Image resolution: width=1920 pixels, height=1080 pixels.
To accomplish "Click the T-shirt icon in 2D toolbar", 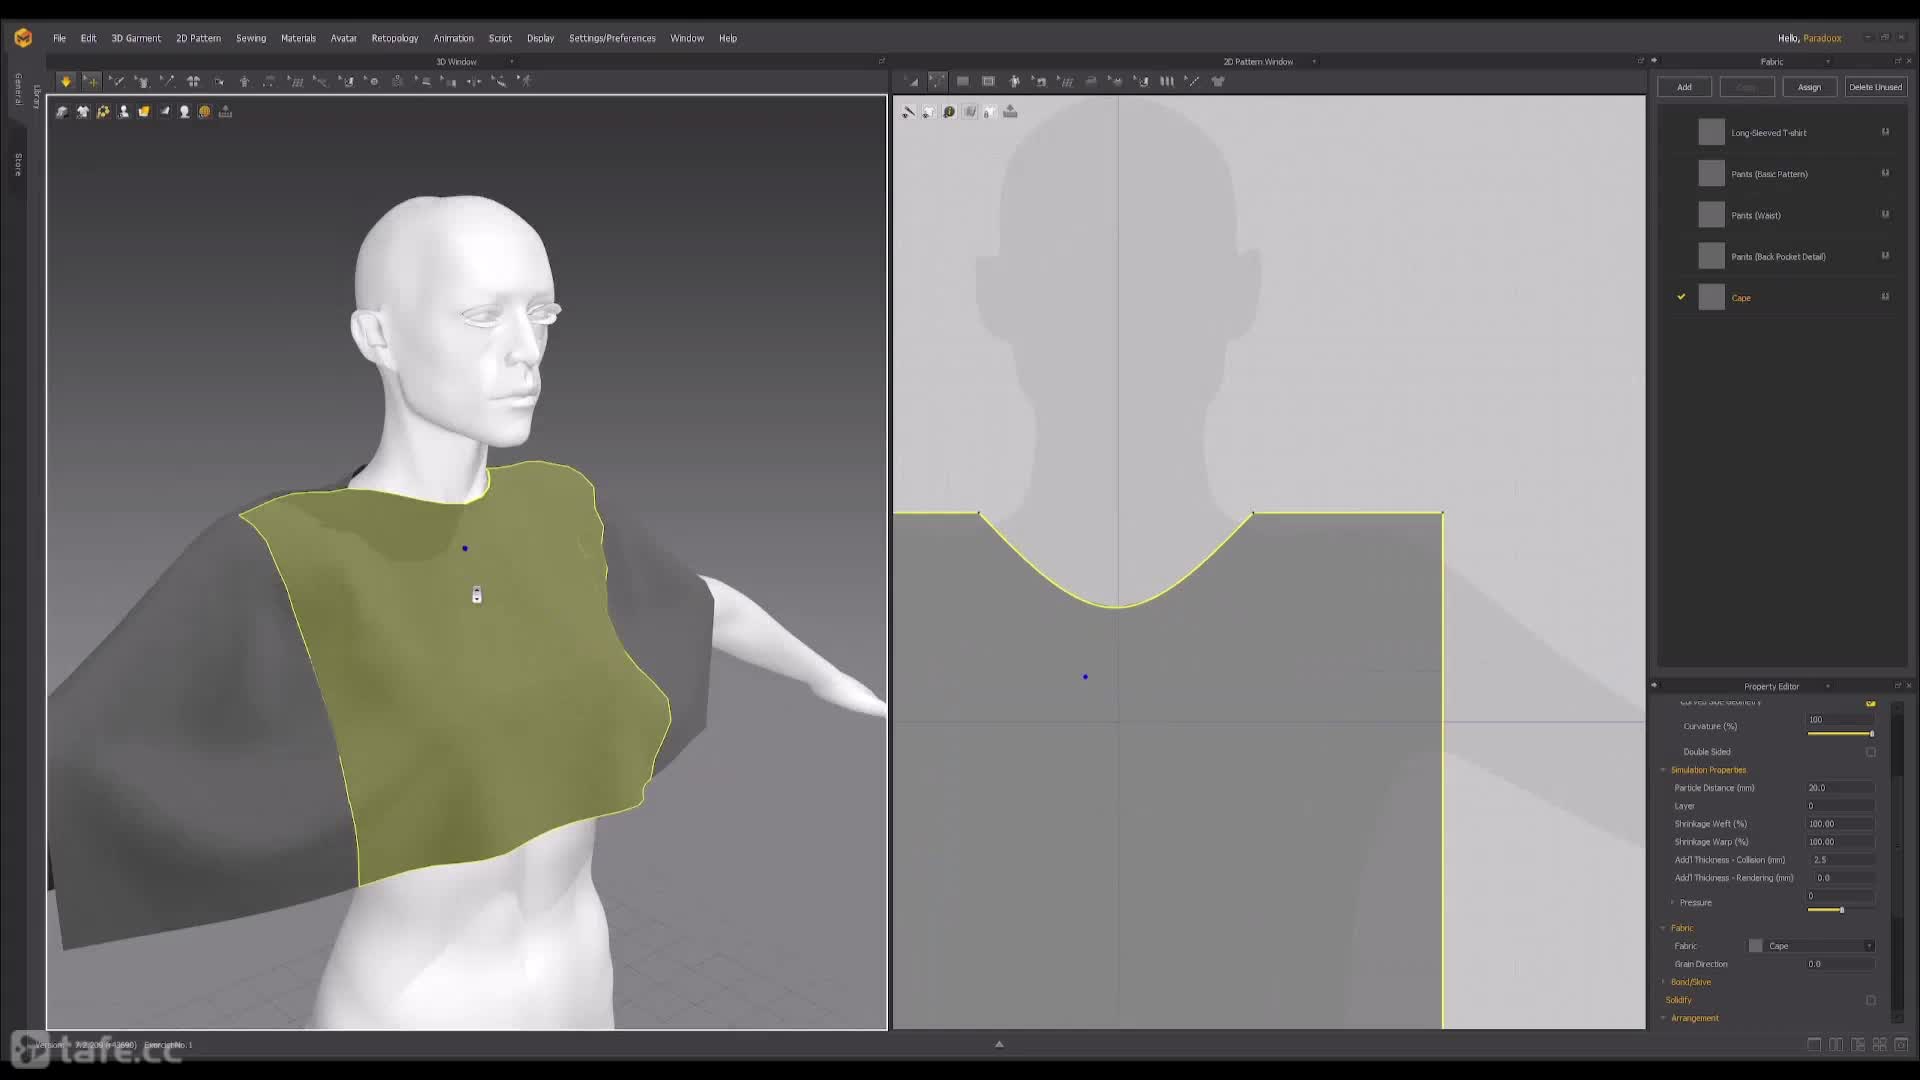I will (x=1218, y=81).
